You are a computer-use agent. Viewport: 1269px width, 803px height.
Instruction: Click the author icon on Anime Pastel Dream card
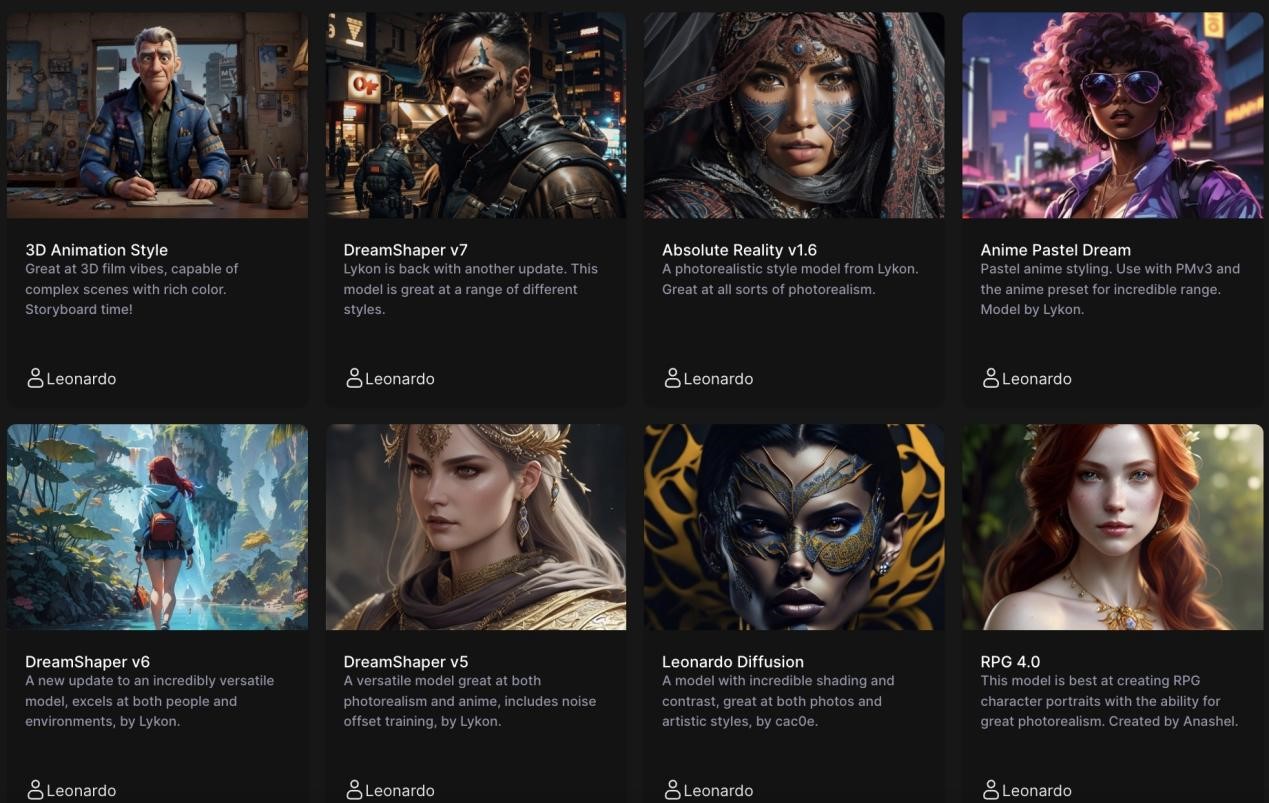[990, 378]
